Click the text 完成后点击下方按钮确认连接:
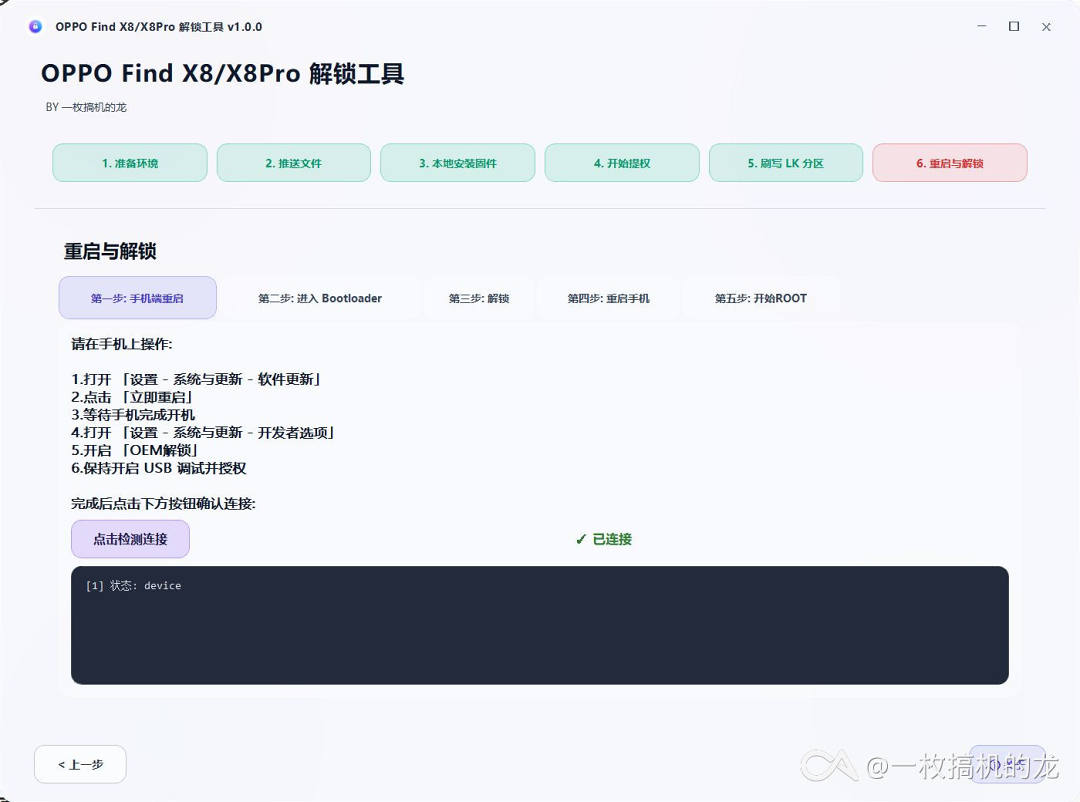Image resolution: width=1080 pixels, height=802 pixels. (x=163, y=504)
